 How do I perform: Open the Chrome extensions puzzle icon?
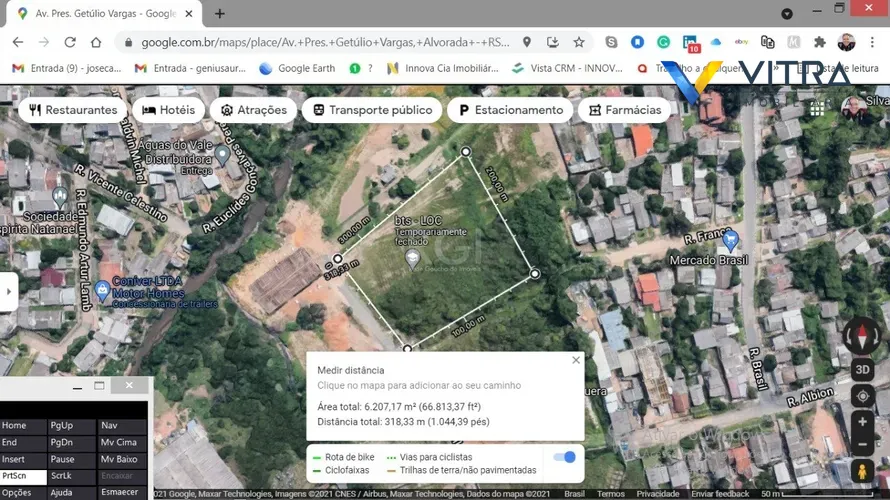pos(820,42)
